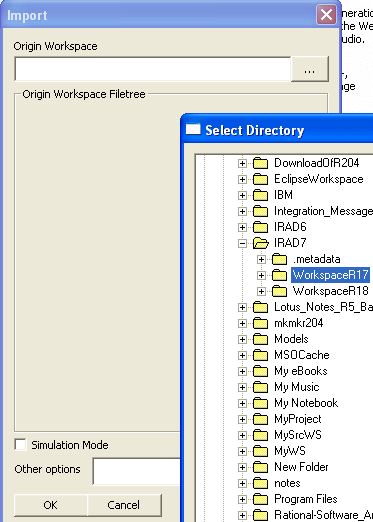373x522 pixels.
Task: Click the MyProject folder icon
Action: 260,419
